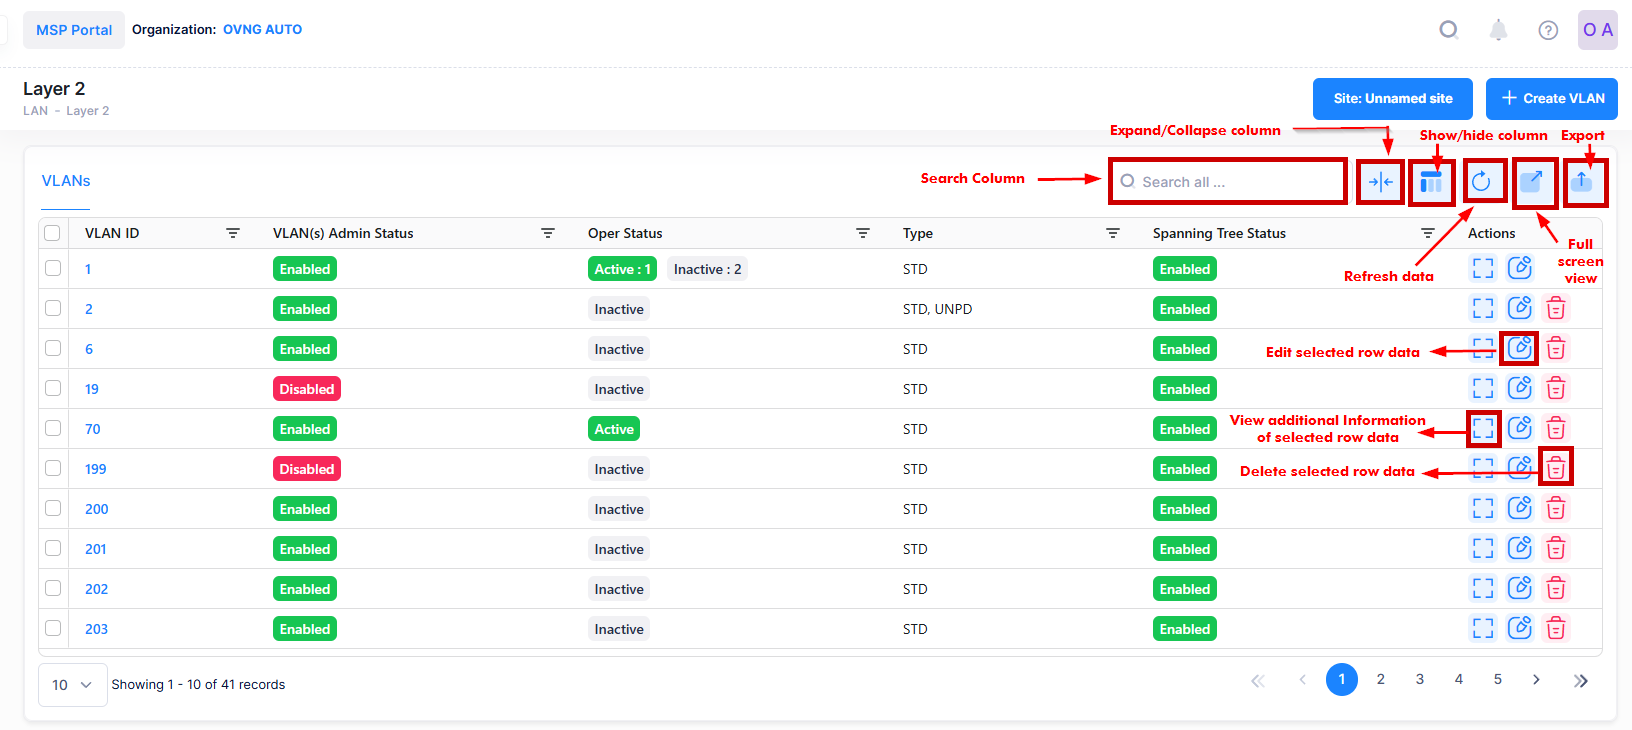
Task: Click the Expand/Collapse column icon
Action: [x=1380, y=182]
